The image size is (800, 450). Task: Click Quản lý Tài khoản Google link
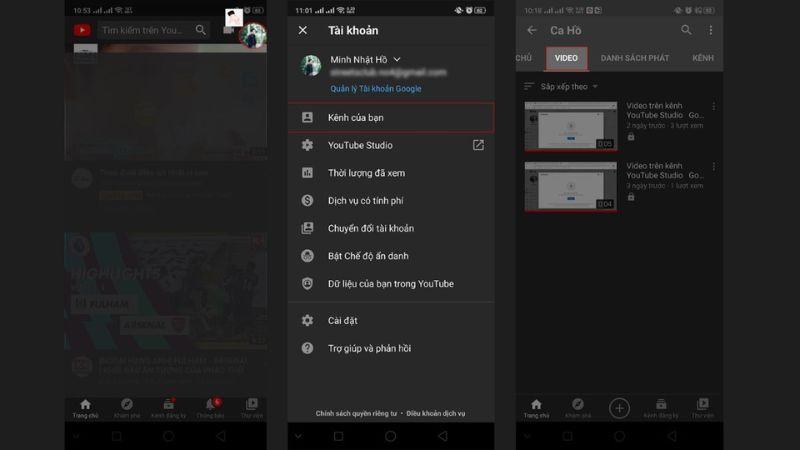pos(376,89)
